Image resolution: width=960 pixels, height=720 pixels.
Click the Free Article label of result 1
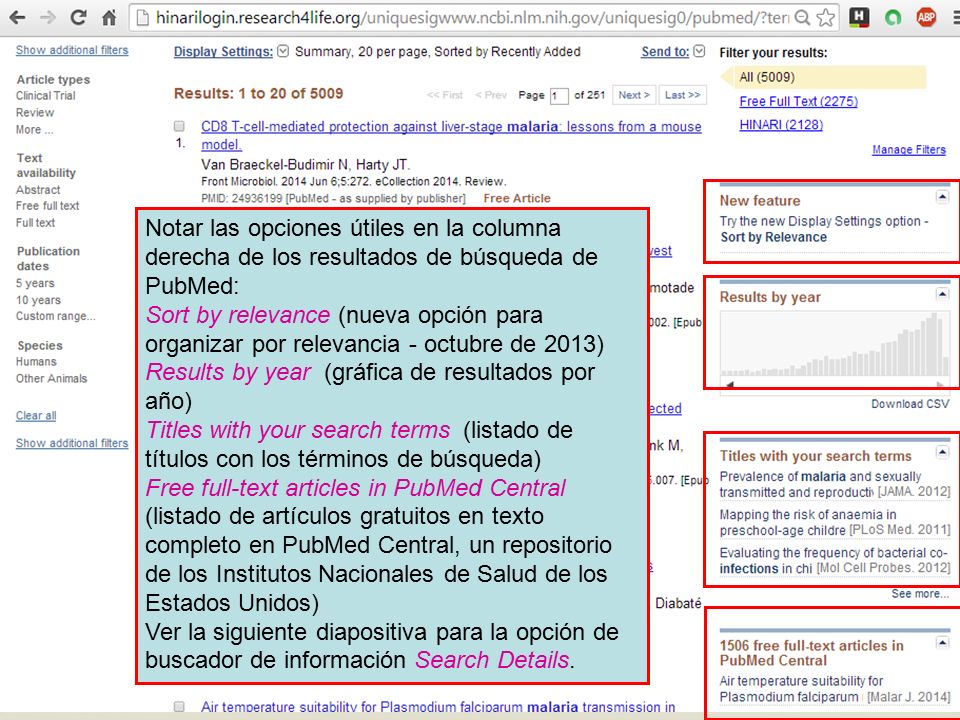(517, 198)
